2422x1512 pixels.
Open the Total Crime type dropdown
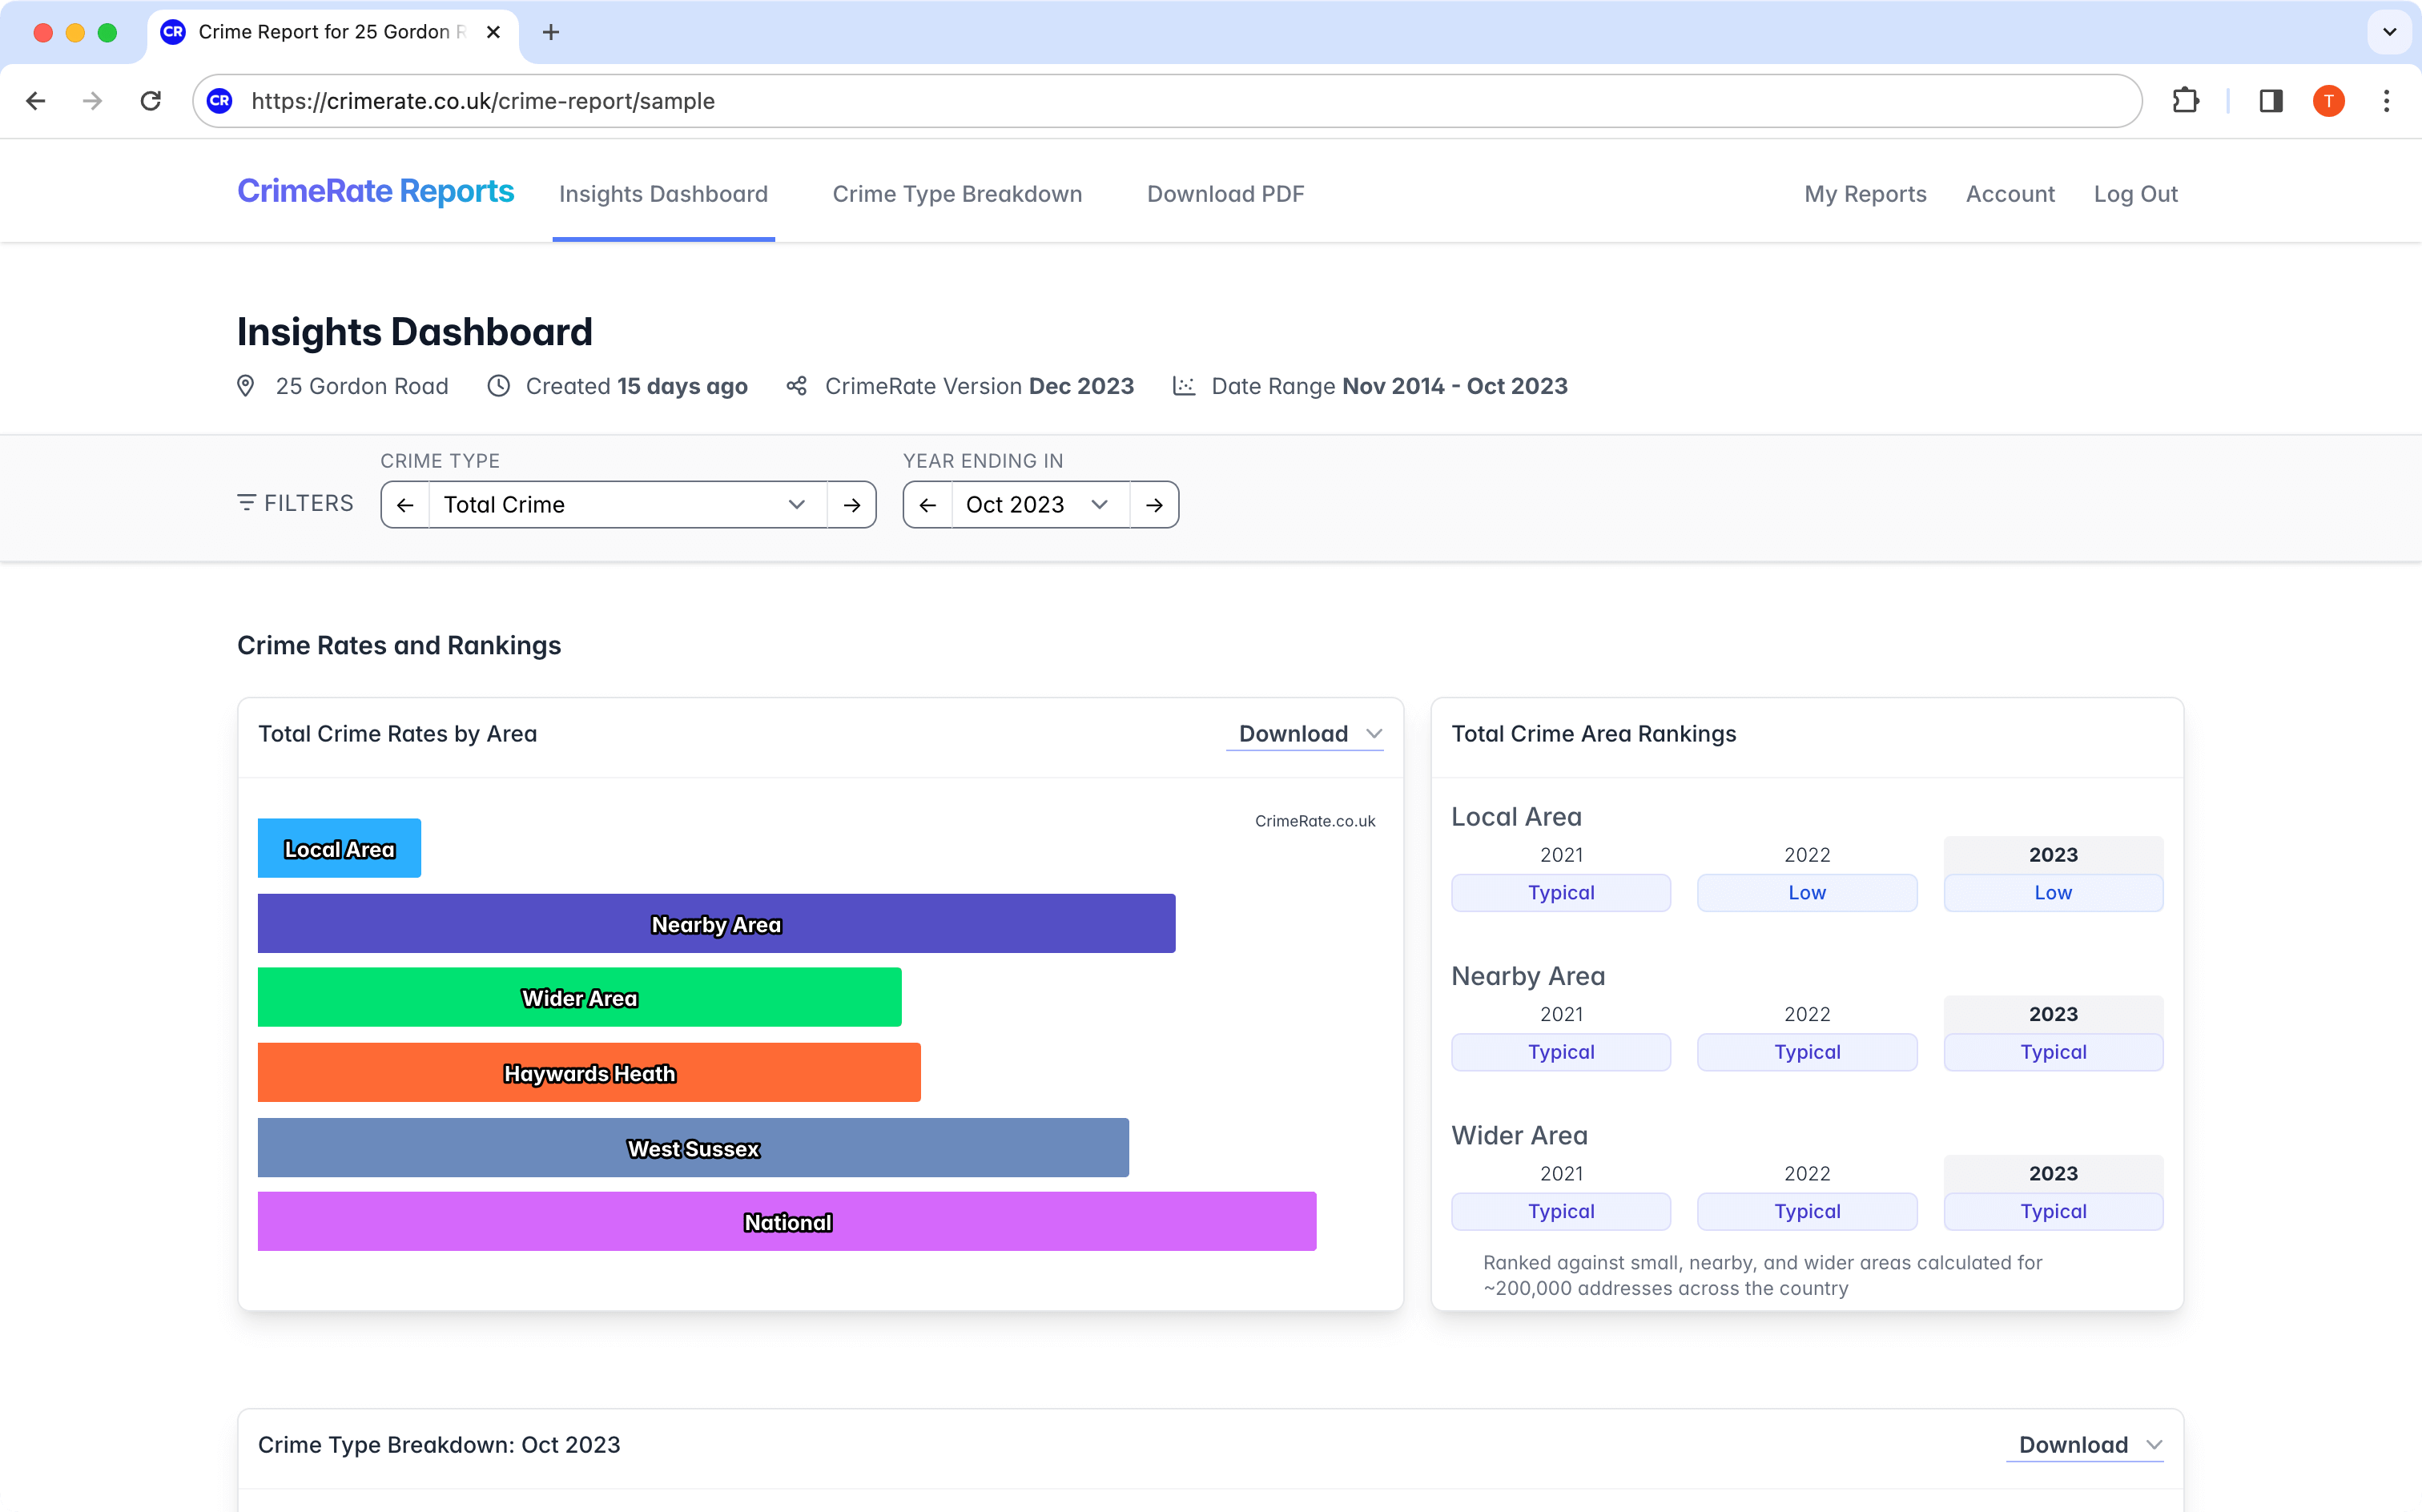tap(628, 505)
